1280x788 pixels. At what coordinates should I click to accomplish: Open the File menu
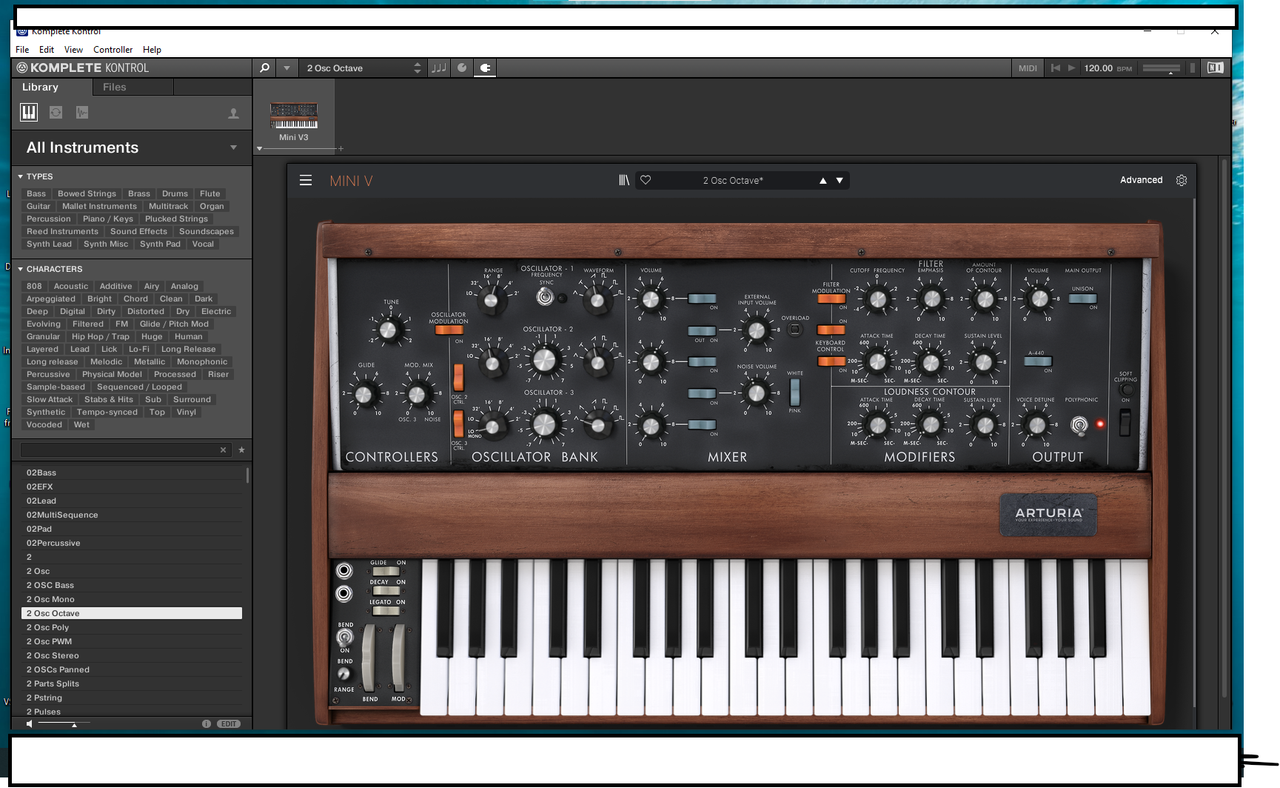pyautogui.click(x=22, y=49)
